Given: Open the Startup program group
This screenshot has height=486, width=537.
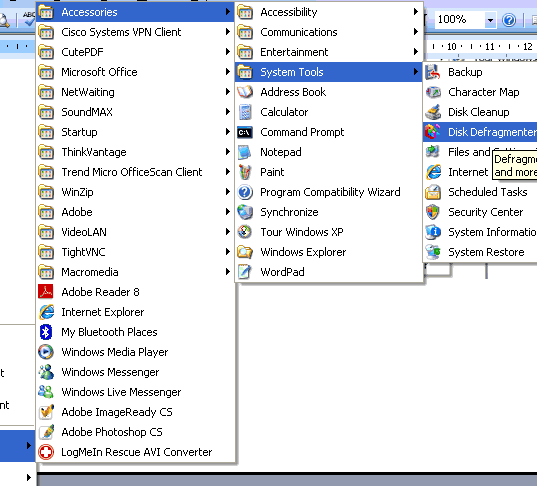Looking at the screenshot, I should [x=135, y=132].
